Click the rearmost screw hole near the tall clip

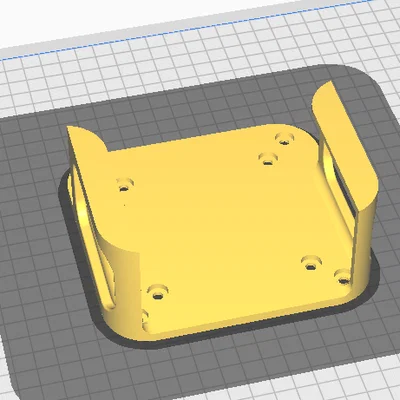pyautogui.click(x=284, y=138)
